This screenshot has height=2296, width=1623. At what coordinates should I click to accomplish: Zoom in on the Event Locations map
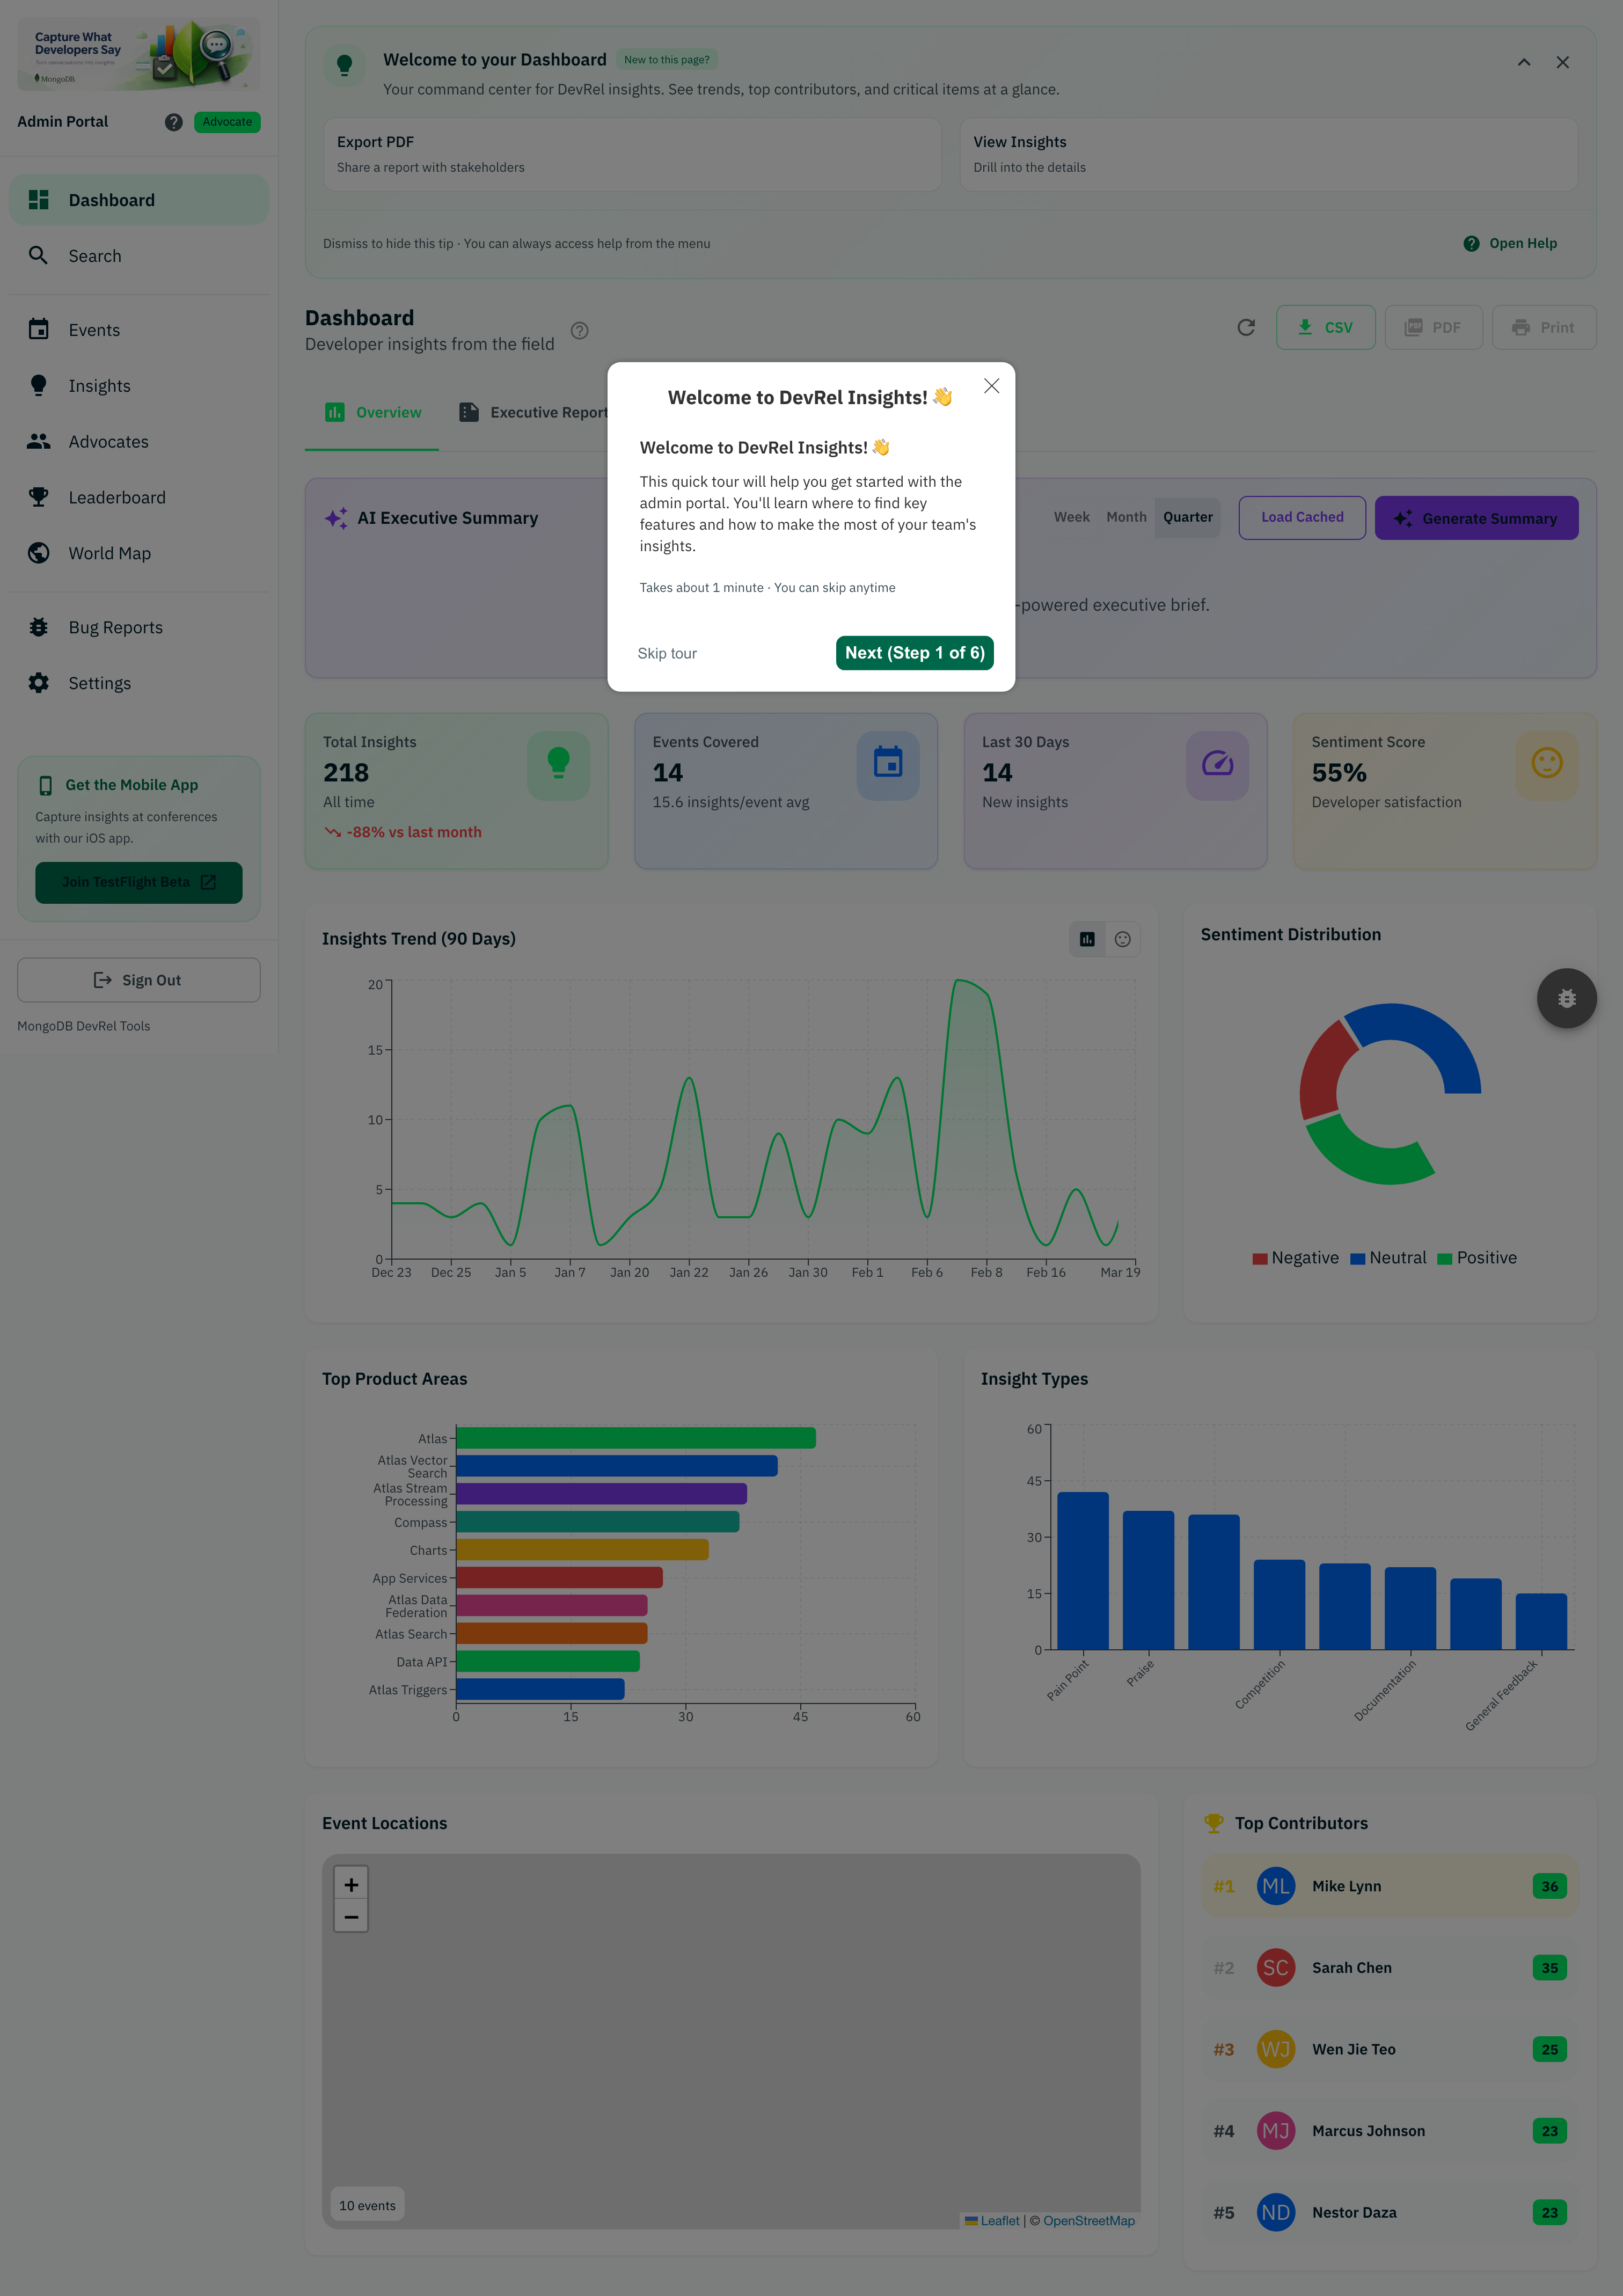tap(350, 1884)
